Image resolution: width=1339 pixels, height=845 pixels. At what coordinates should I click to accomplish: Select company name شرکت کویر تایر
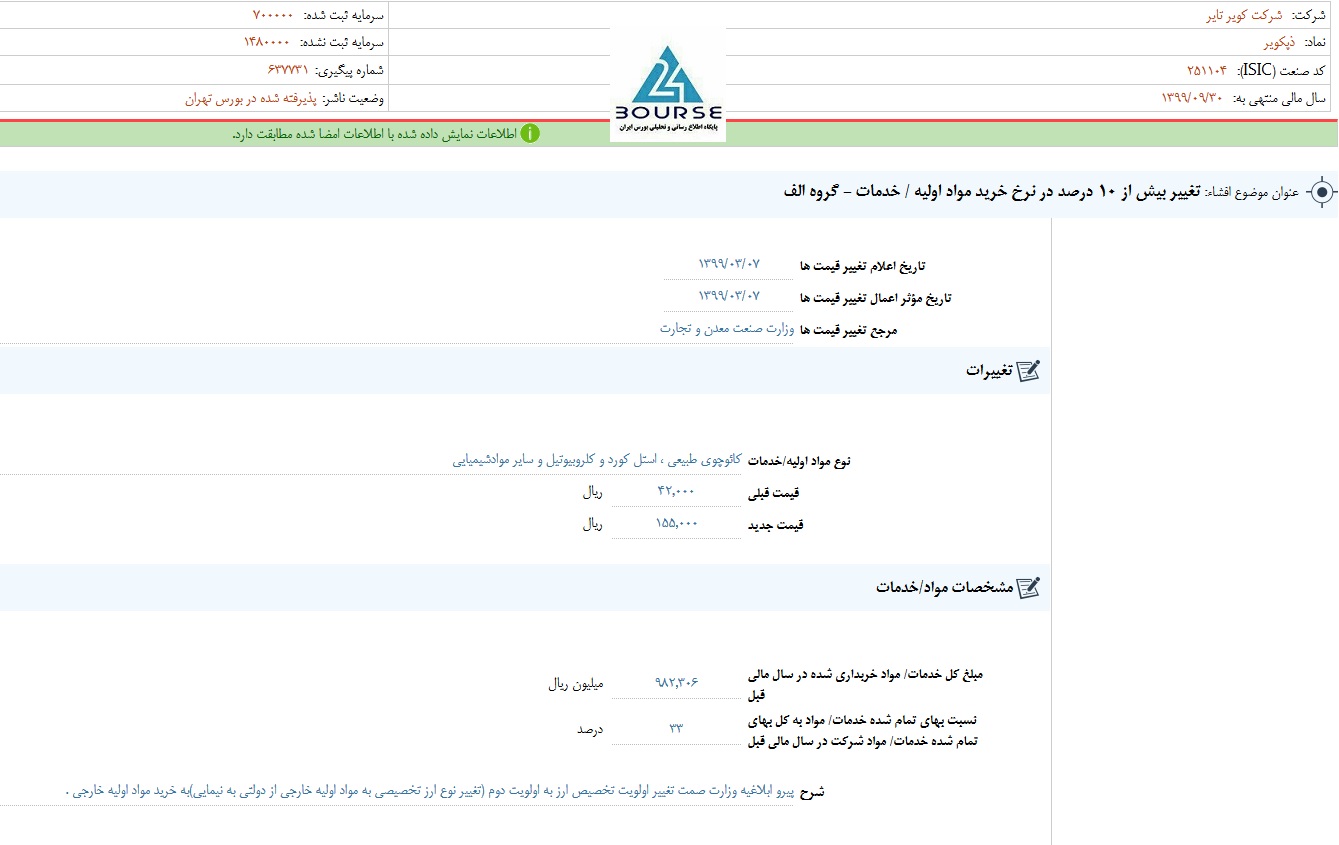1246,15
